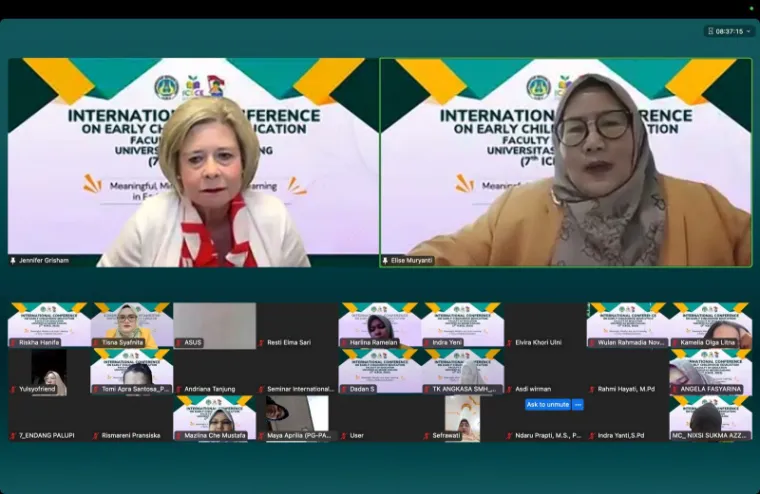This screenshot has width=760, height=494.
Task: Click the pin icon beside Jennifer Grisham's name
Action: 14,260
